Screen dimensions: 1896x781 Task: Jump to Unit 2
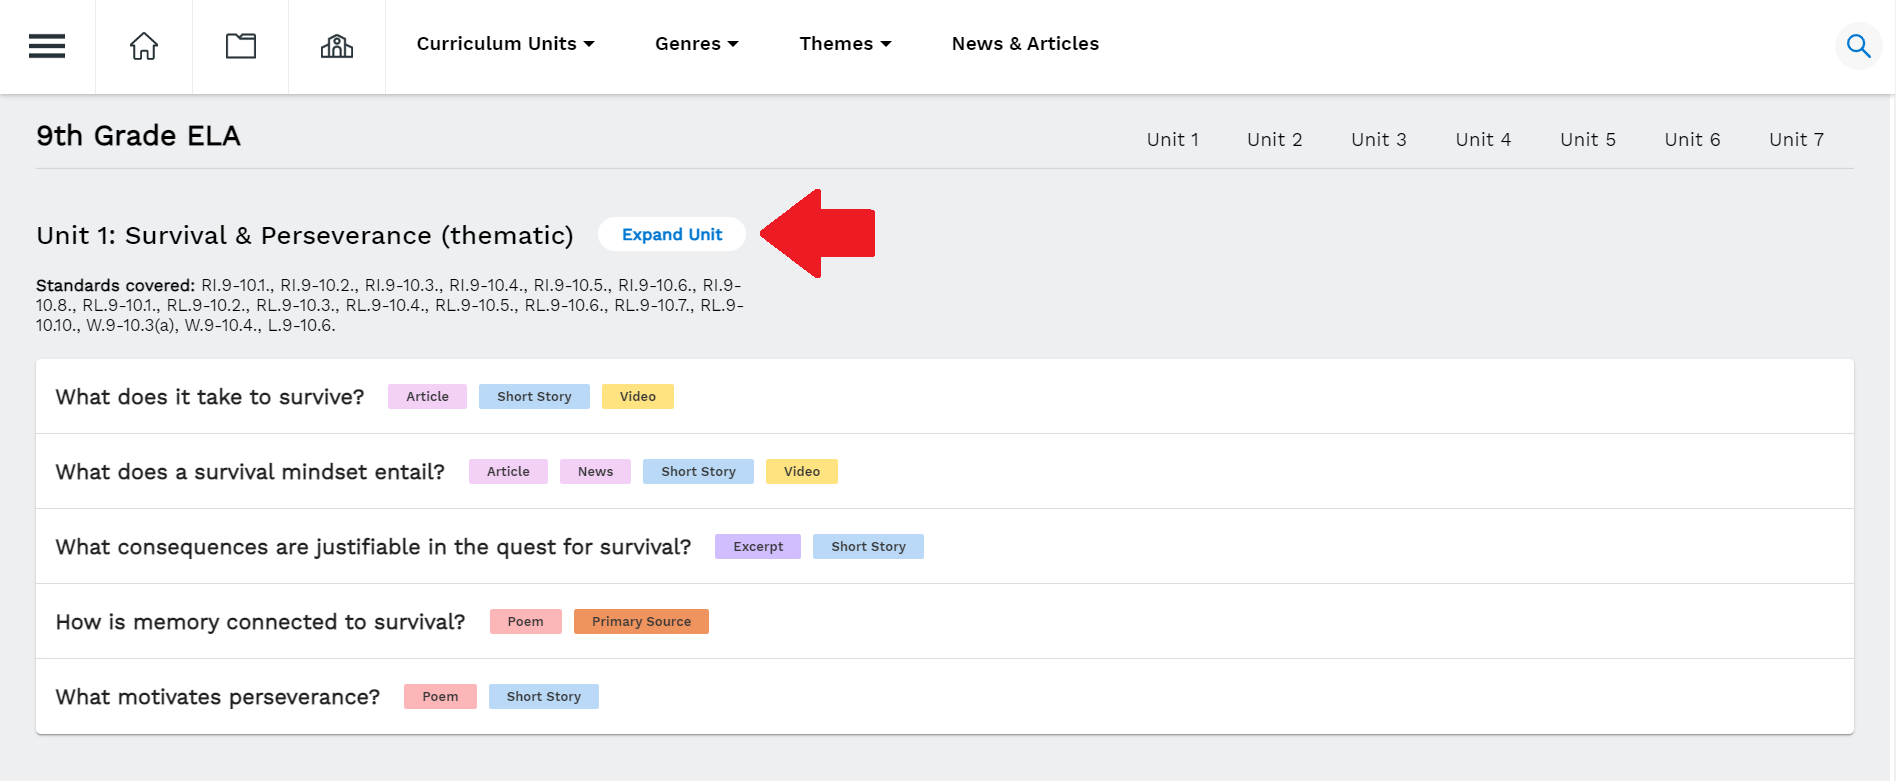(1274, 140)
